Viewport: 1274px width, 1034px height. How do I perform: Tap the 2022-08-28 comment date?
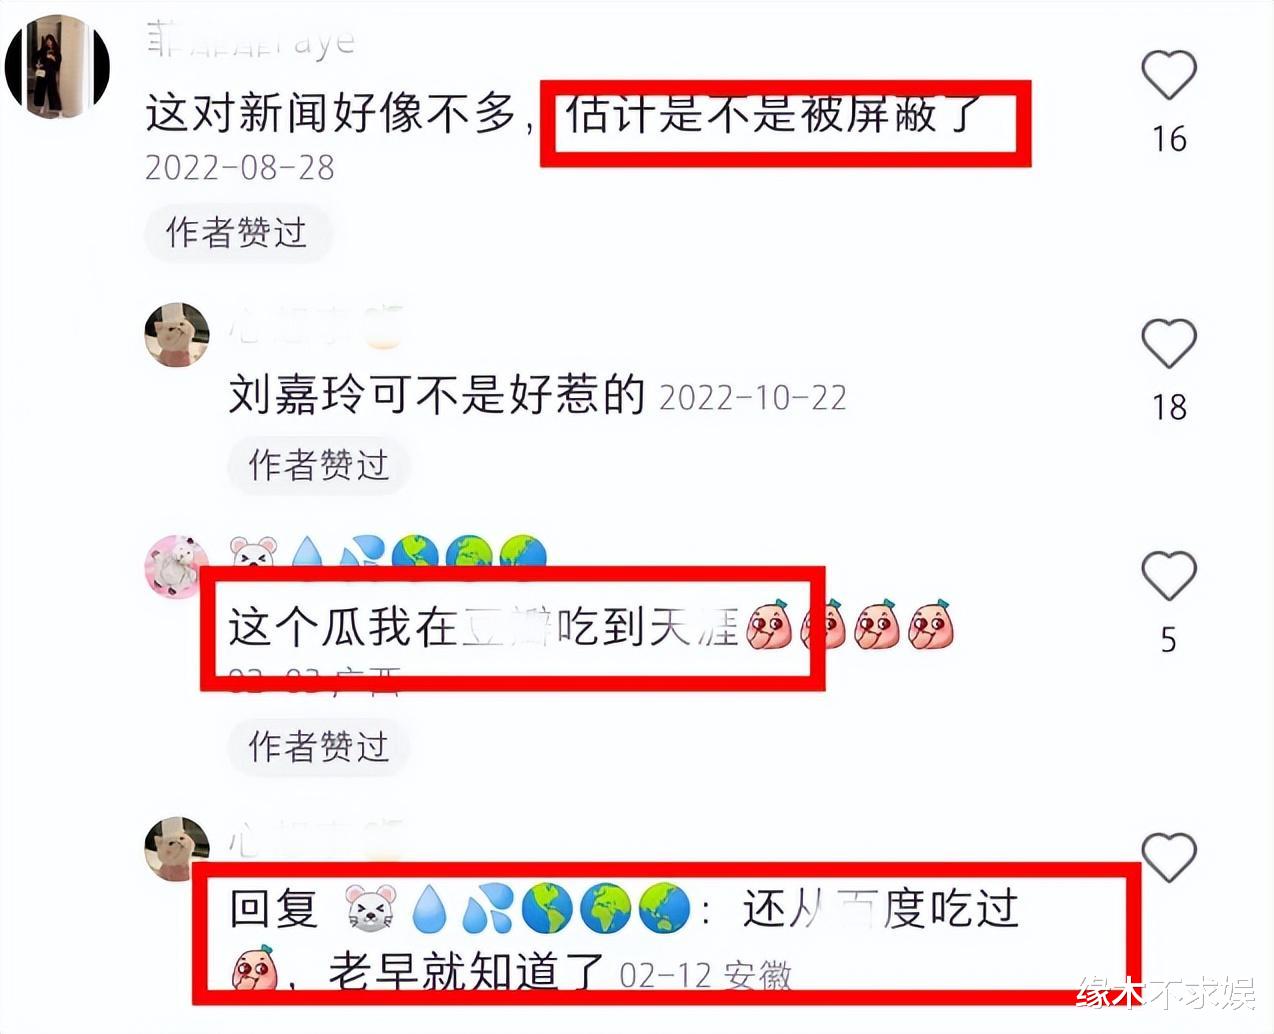coord(240,167)
